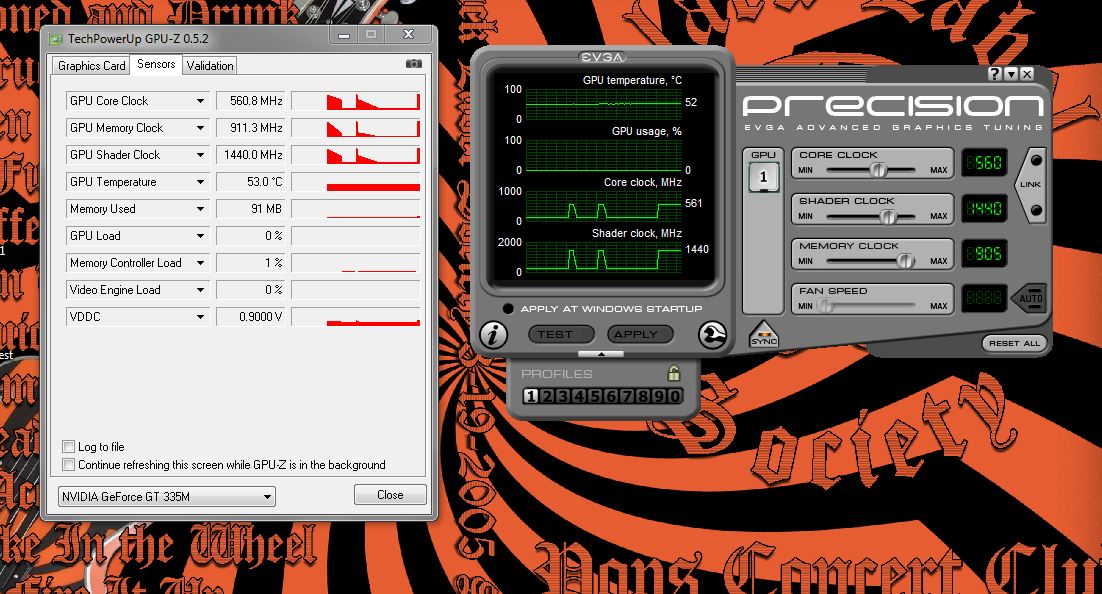Image resolution: width=1102 pixels, height=594 pixels.
Task: Click the Shader Clock slider handle
Action: coord(888,216)
